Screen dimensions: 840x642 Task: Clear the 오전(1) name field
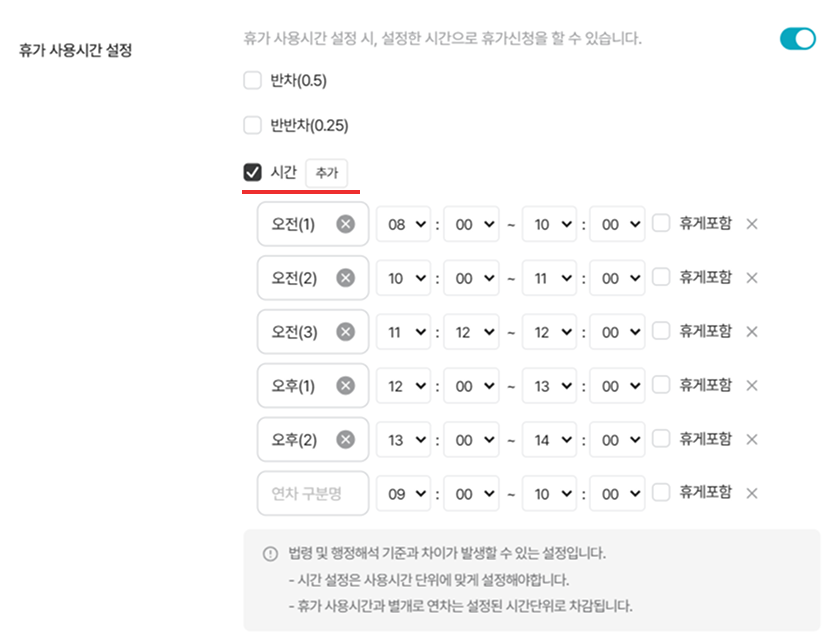(x=346, y=224)
